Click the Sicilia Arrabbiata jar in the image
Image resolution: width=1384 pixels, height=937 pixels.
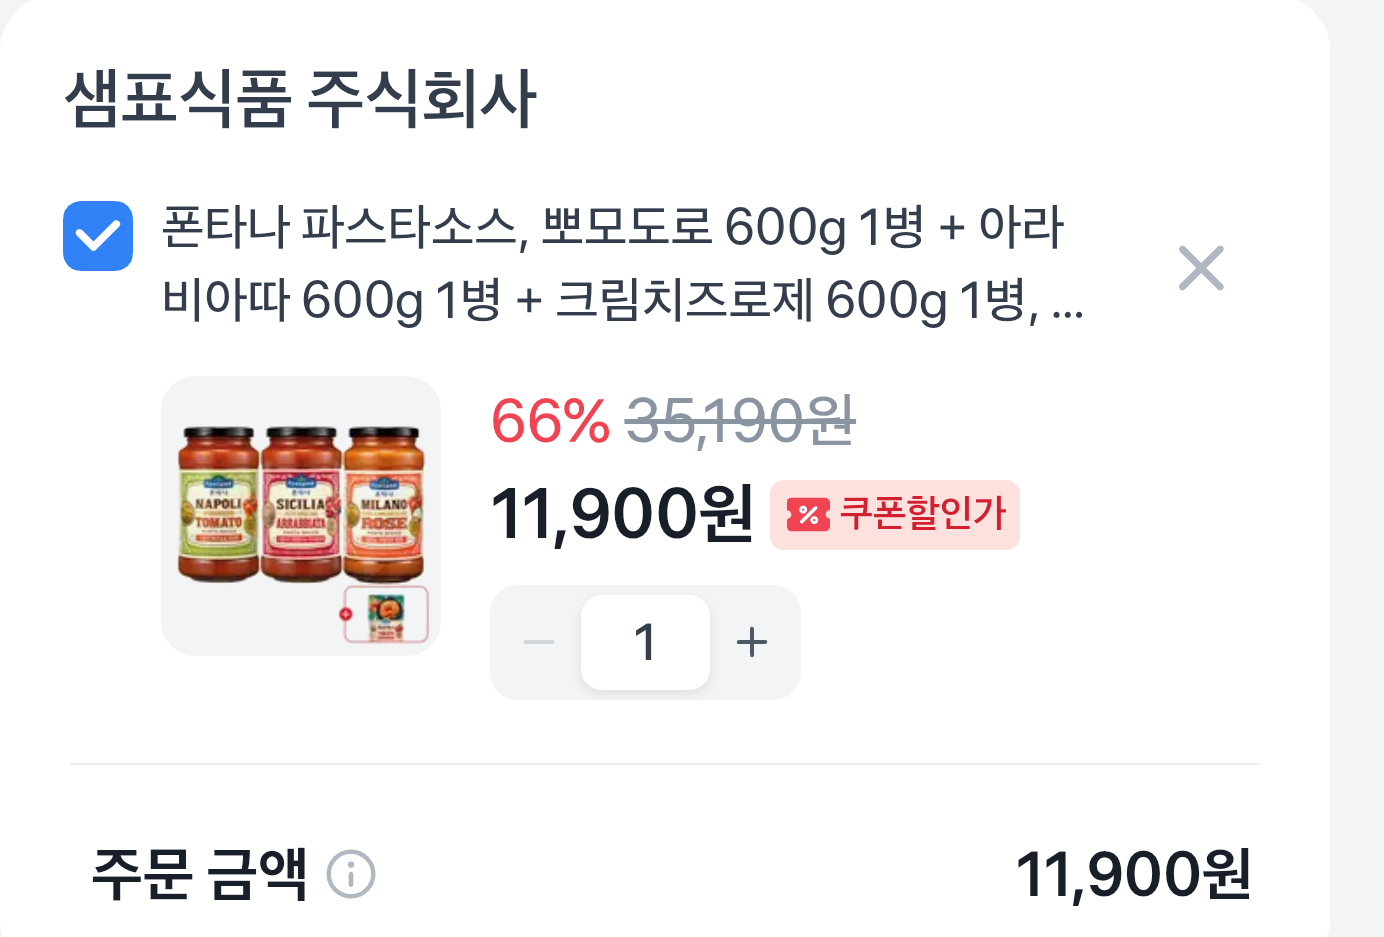tap(301, 504)
